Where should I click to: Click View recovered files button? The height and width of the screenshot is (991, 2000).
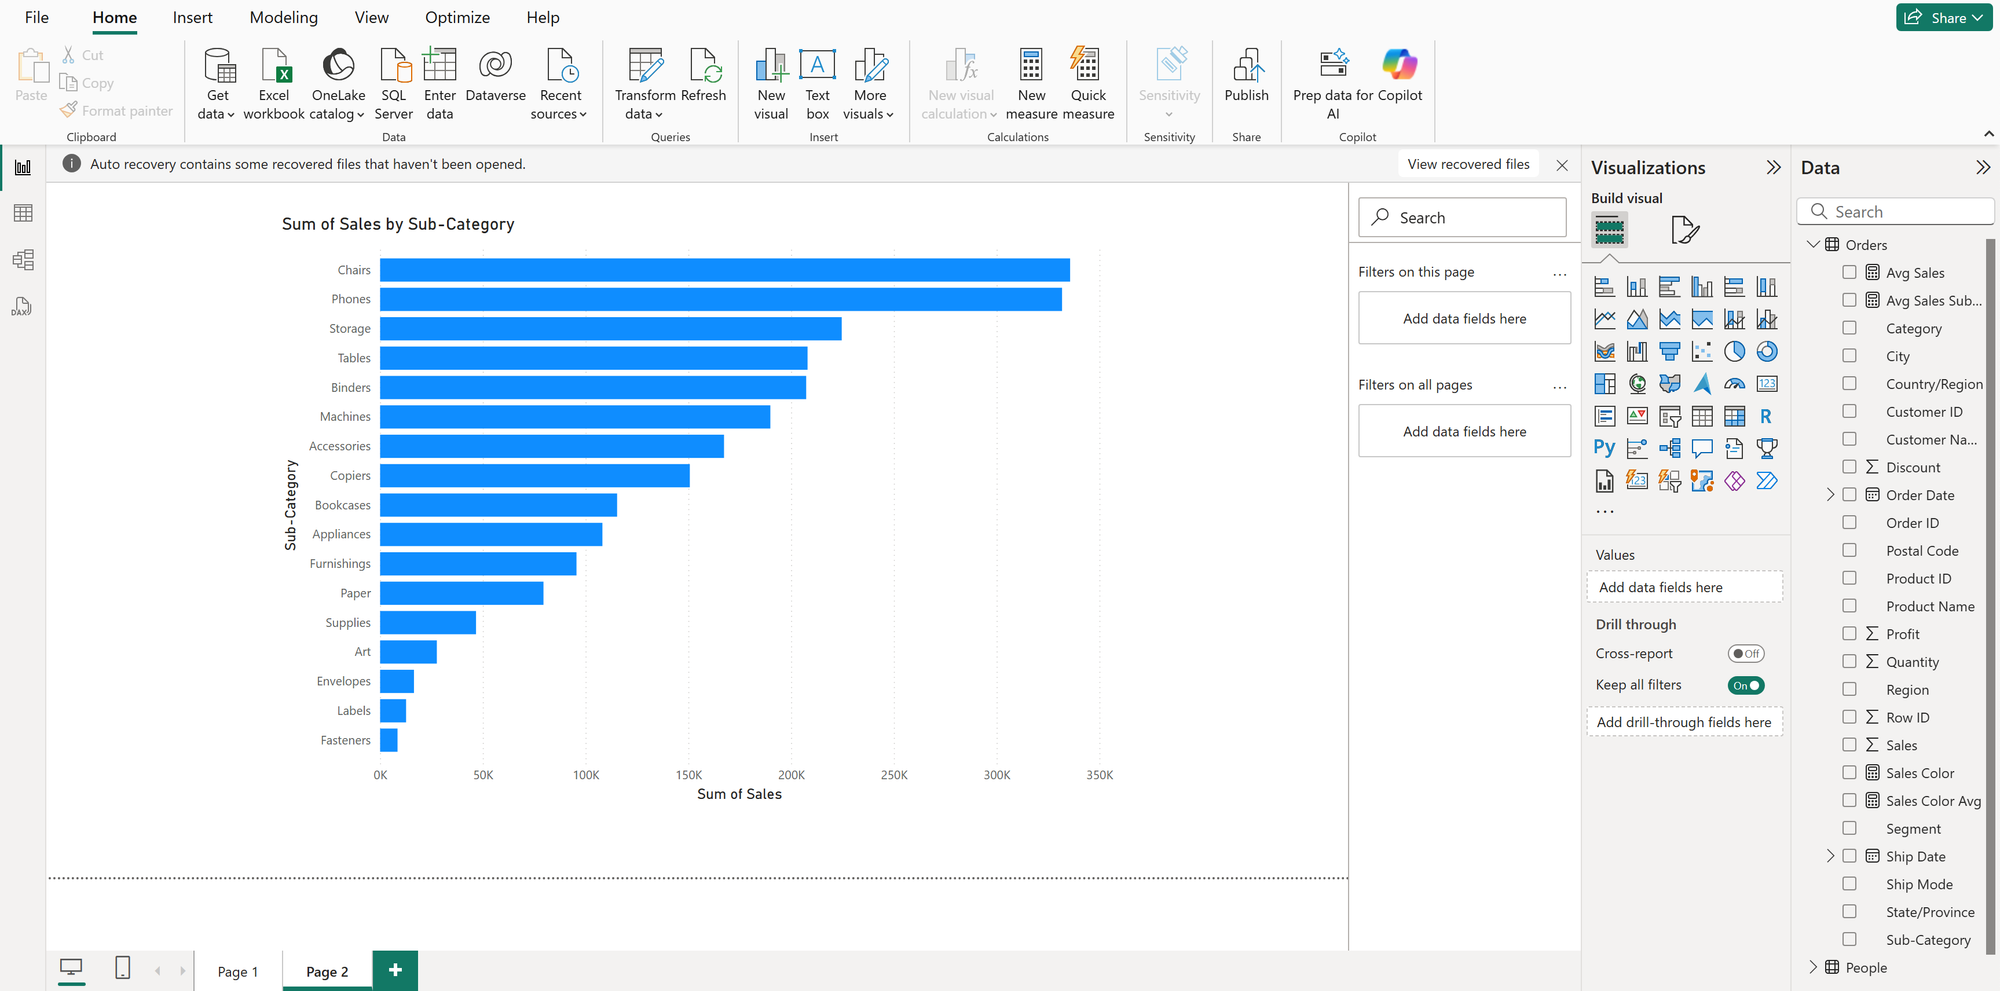[x=1468, y=164]
